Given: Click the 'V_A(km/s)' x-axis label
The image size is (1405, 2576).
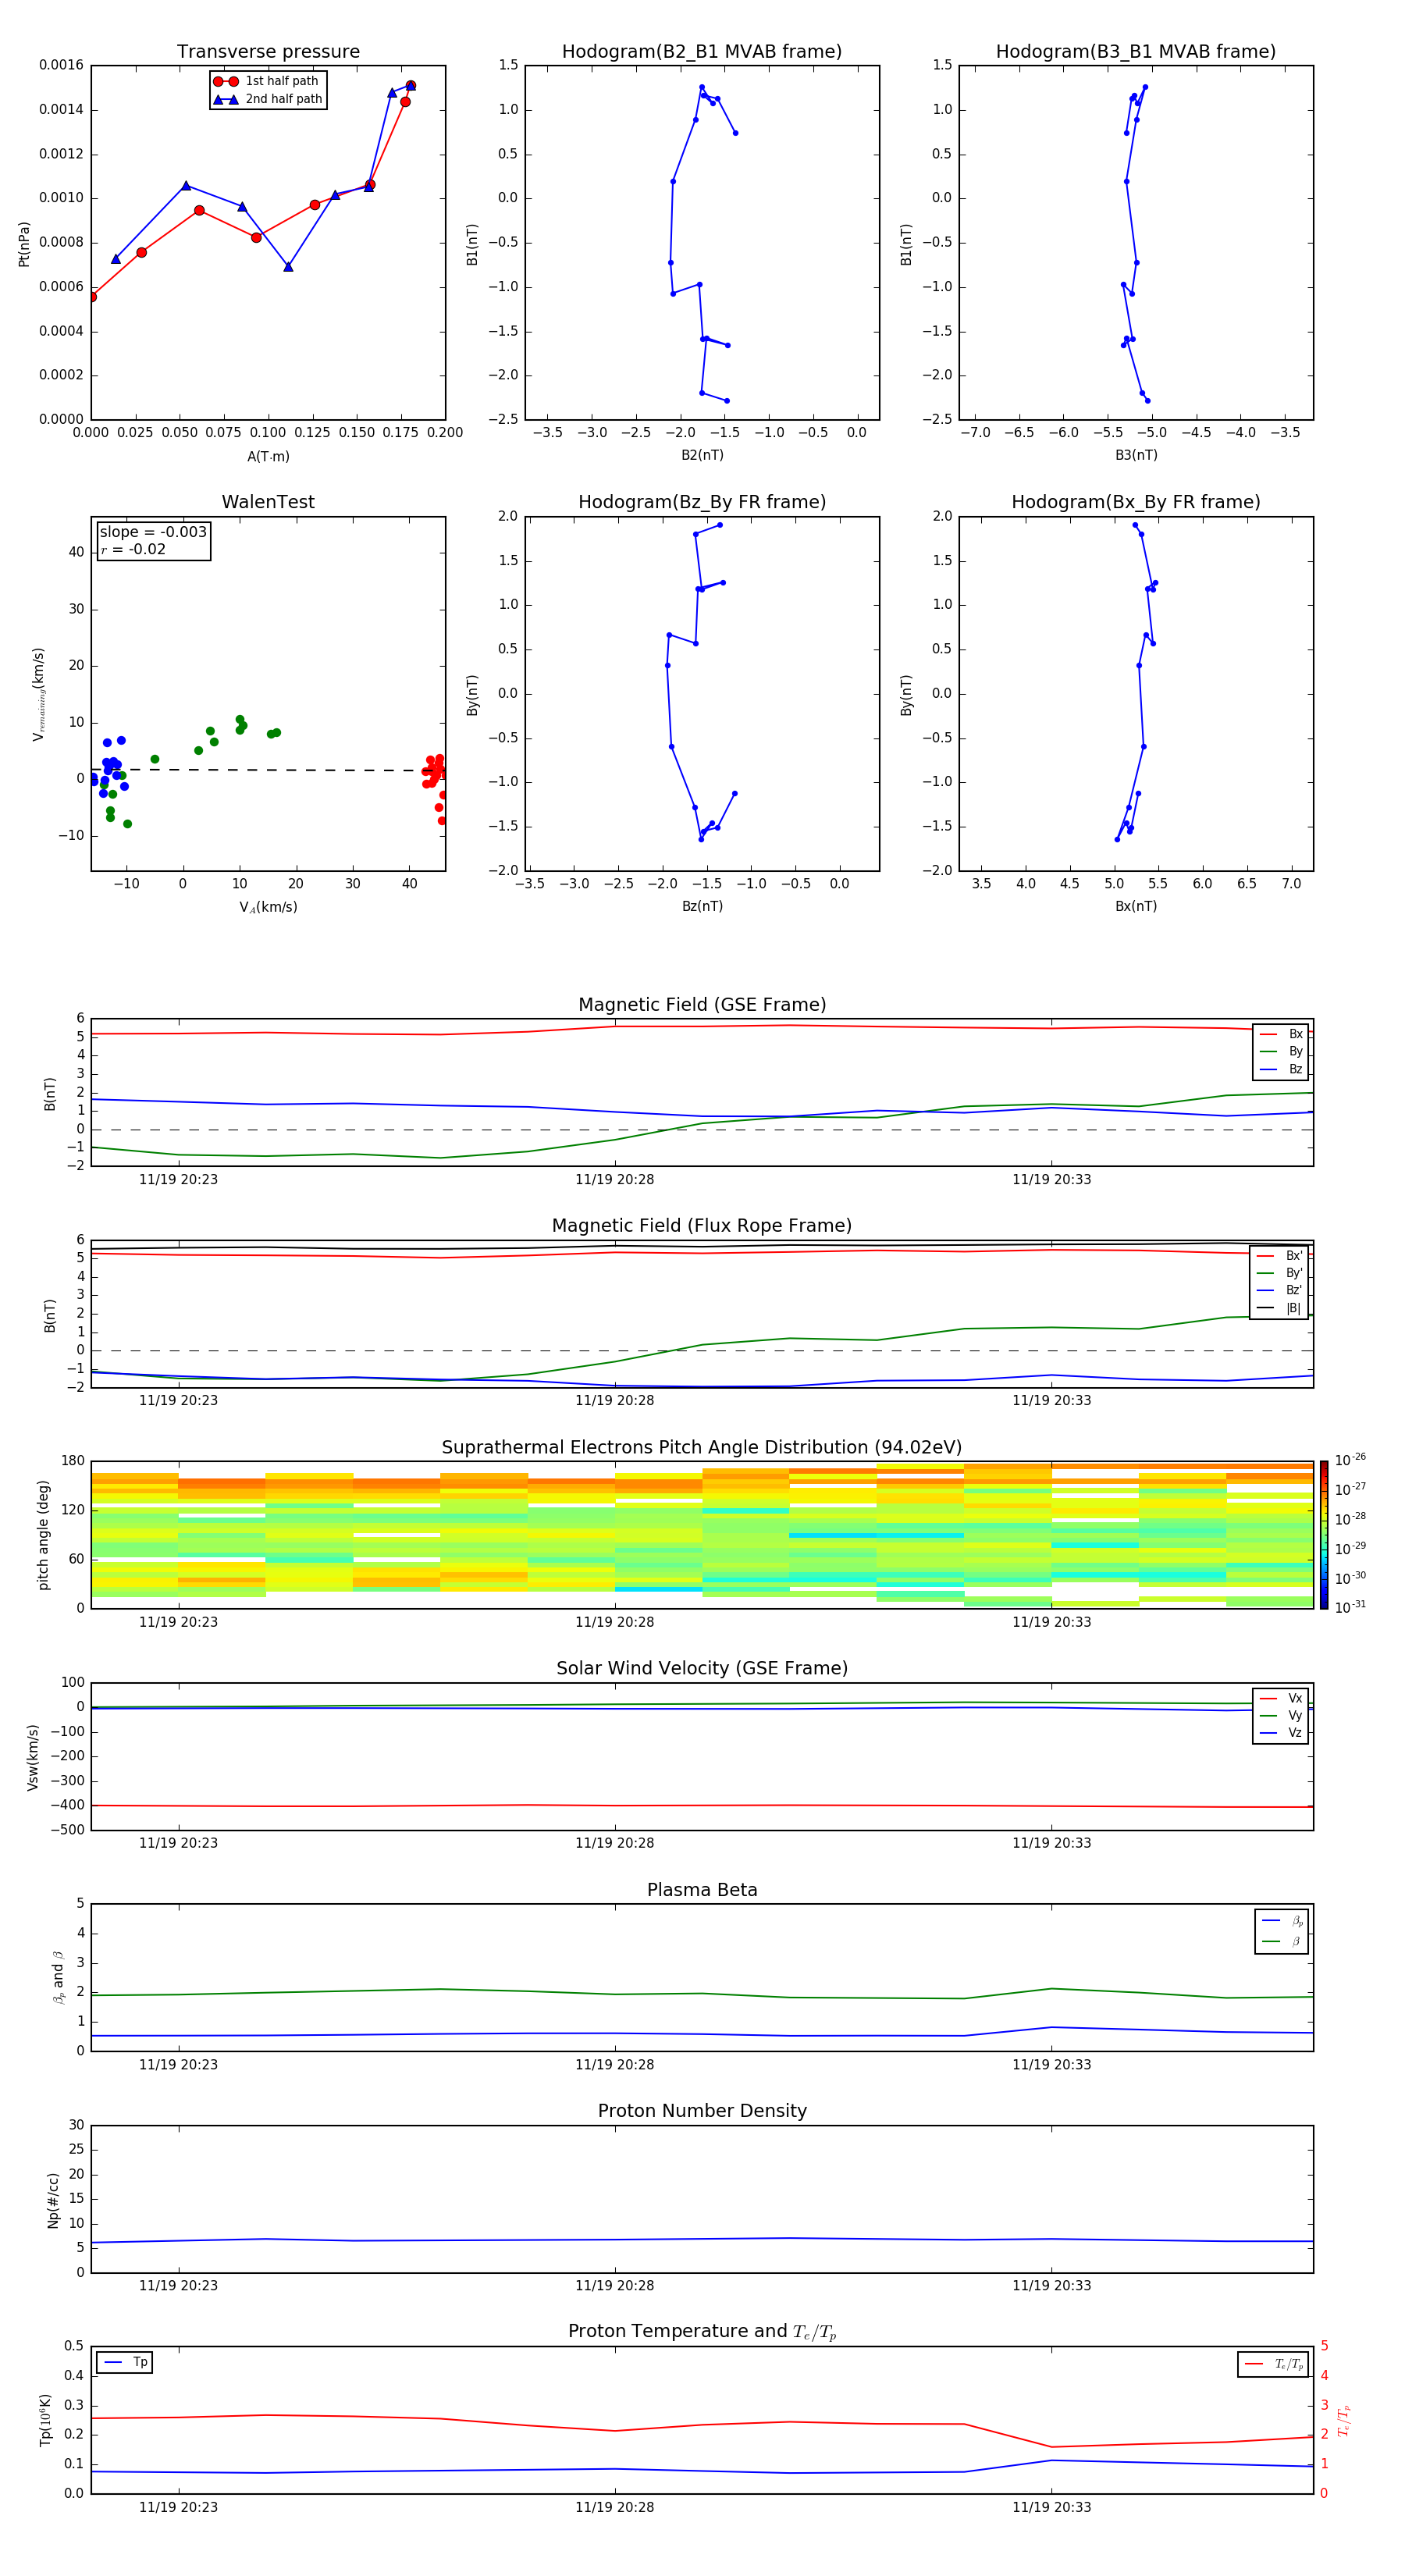Looking at the screenshot, I should coord(268,907).
